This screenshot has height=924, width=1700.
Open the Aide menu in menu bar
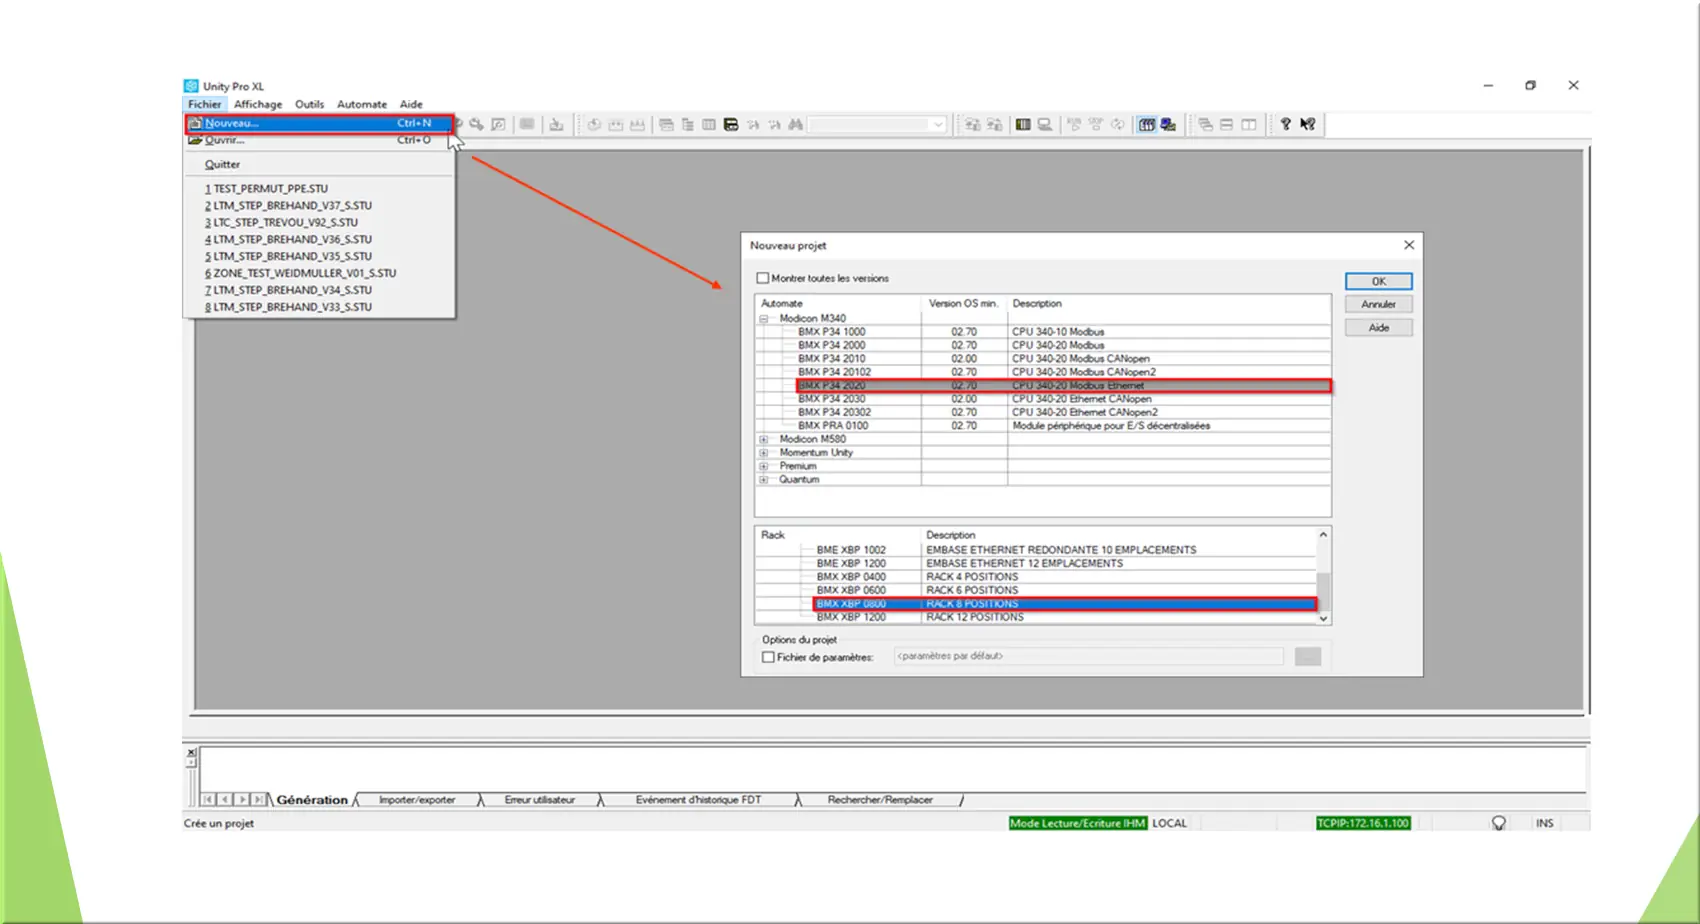[x=411, y=104]
